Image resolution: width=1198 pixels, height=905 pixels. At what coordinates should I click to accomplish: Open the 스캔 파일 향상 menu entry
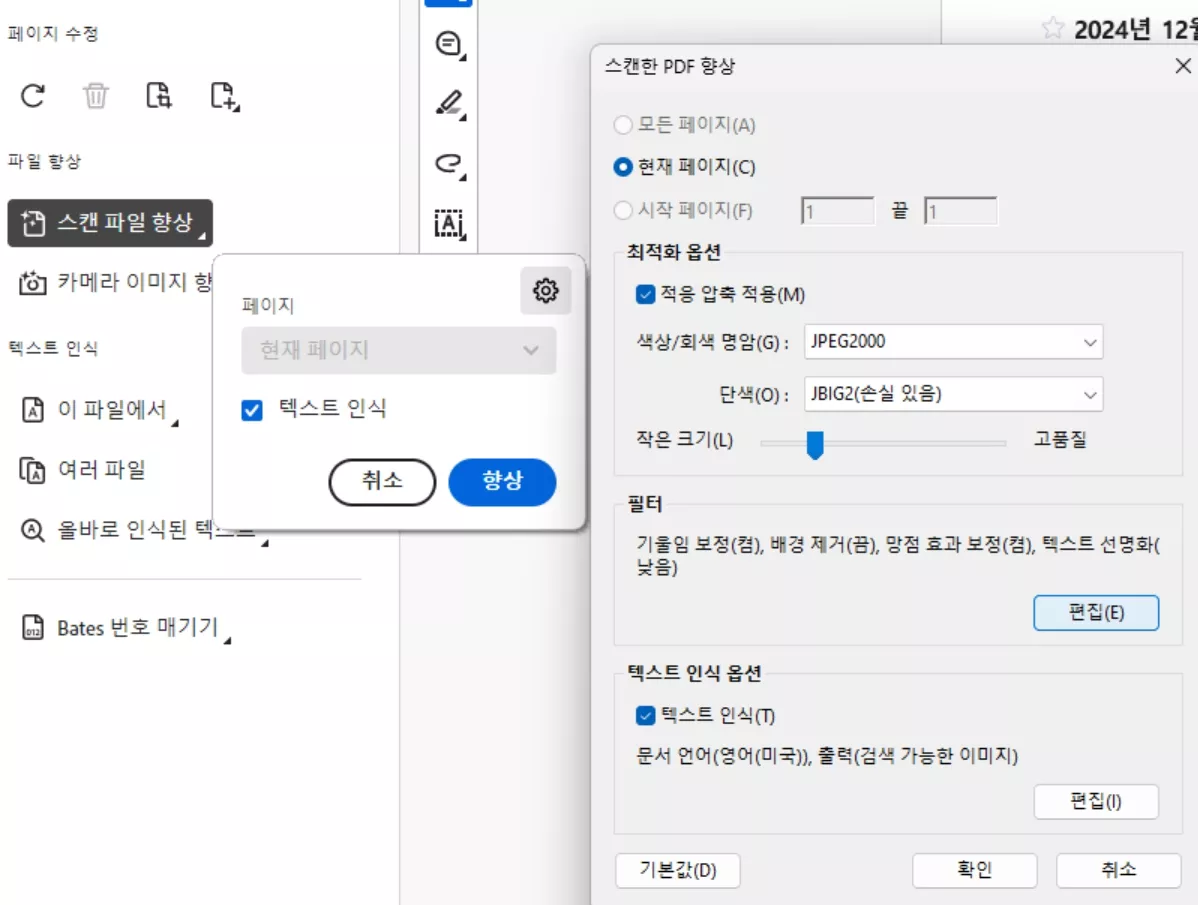pyautogui.click(x=110, y=223)
